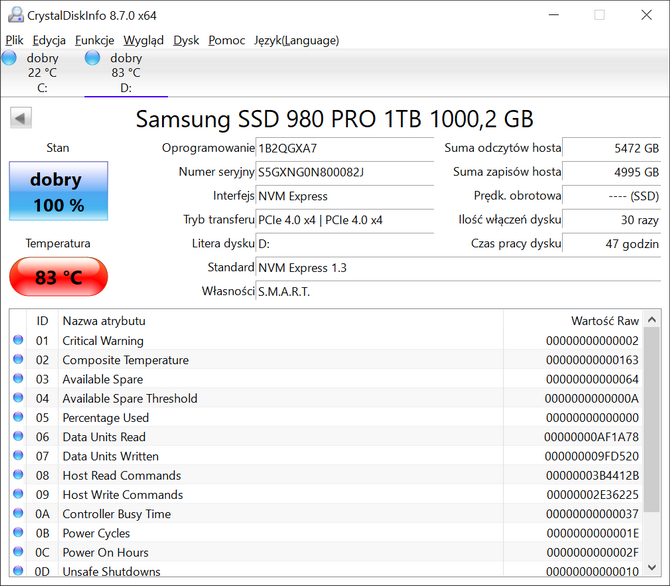Select the Critical Warning attribute name
The width and height of the screenshot is (670, 586).
click(x=103, y=341)
